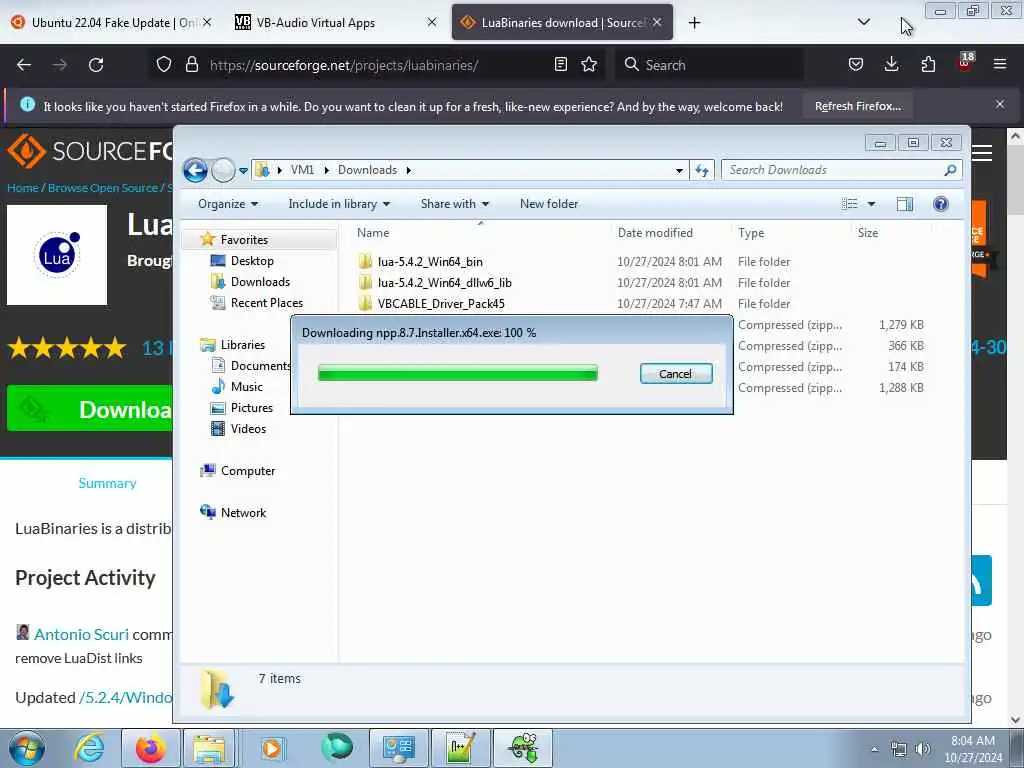Click the green download progress bar
The height and width of the screenshot is (768, 1024).
pyautogui.click(x=457, y=373)
